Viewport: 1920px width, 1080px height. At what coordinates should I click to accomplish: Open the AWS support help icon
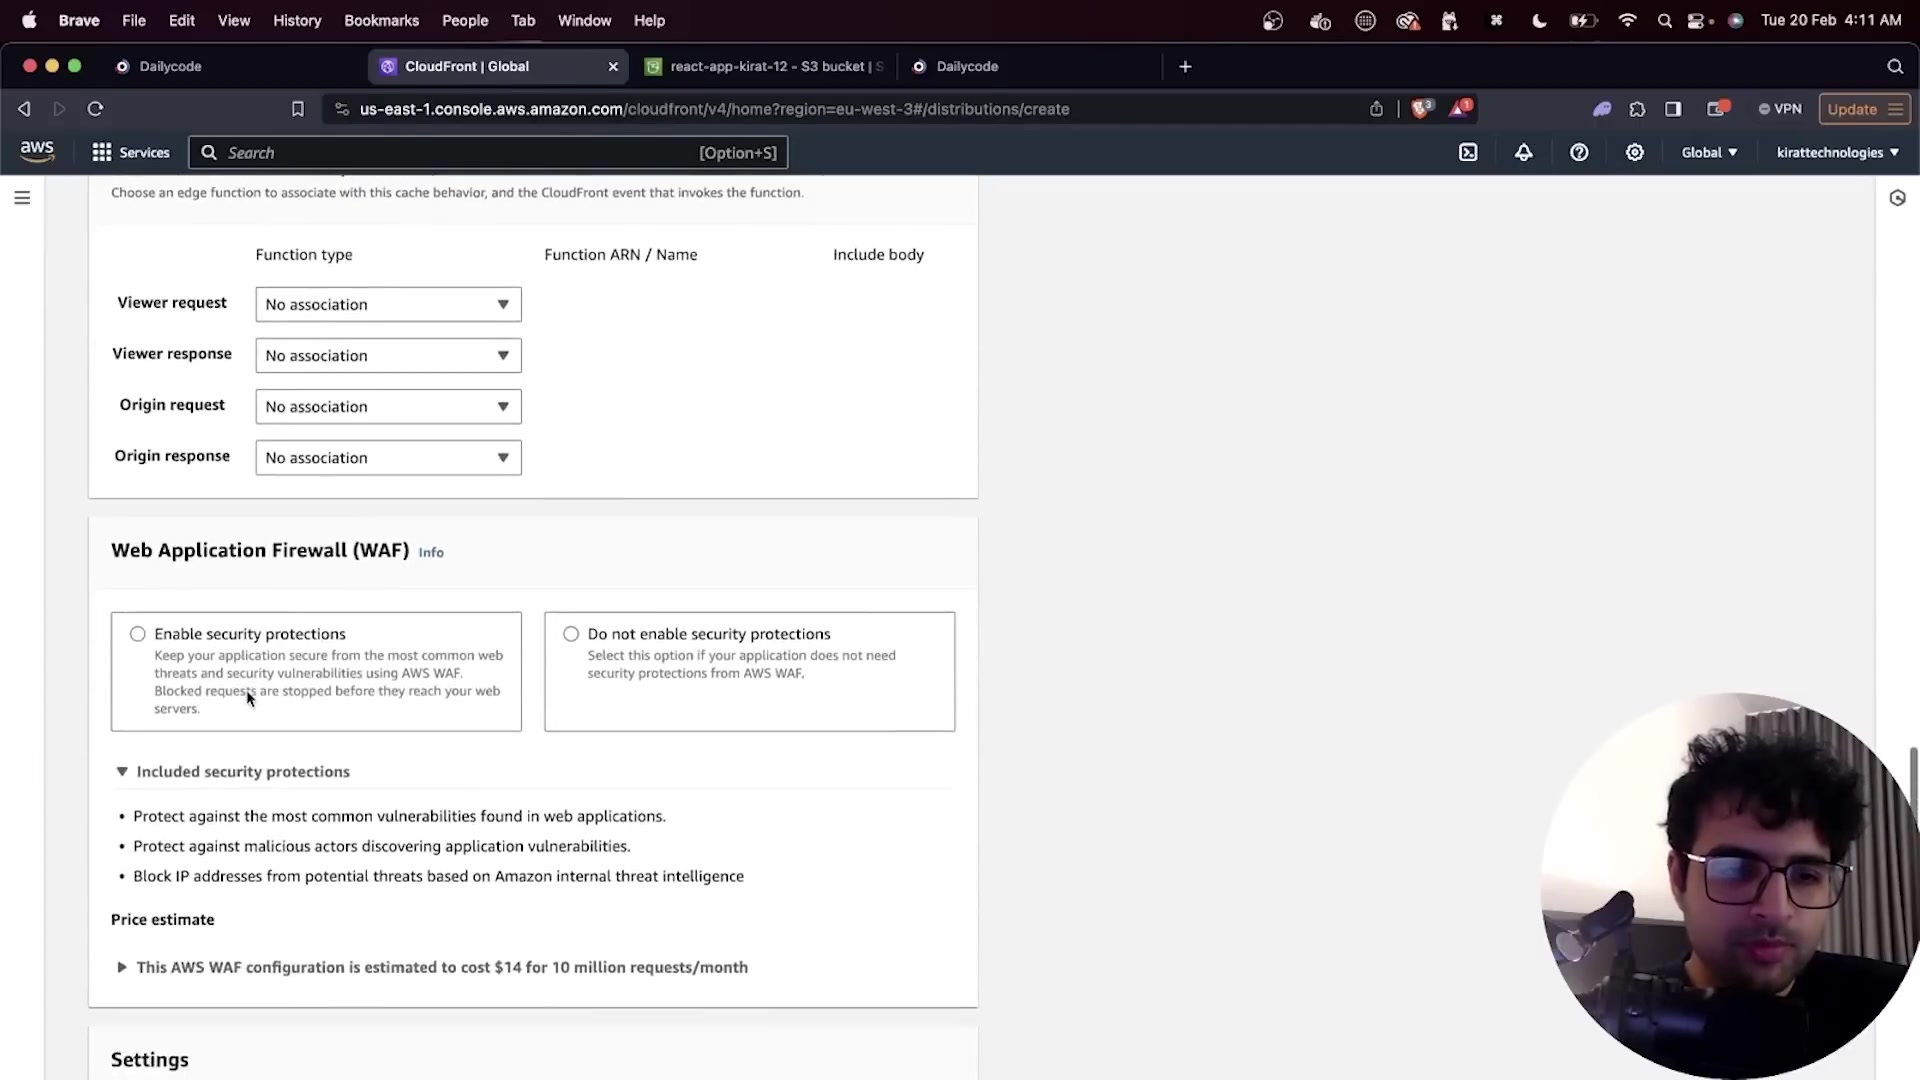[1579, 152]
